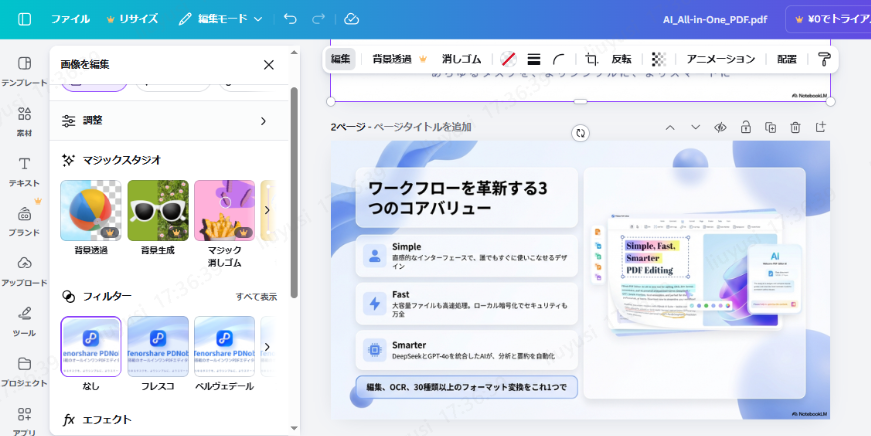Open the transparency checkerboard icon

point(658,59)
